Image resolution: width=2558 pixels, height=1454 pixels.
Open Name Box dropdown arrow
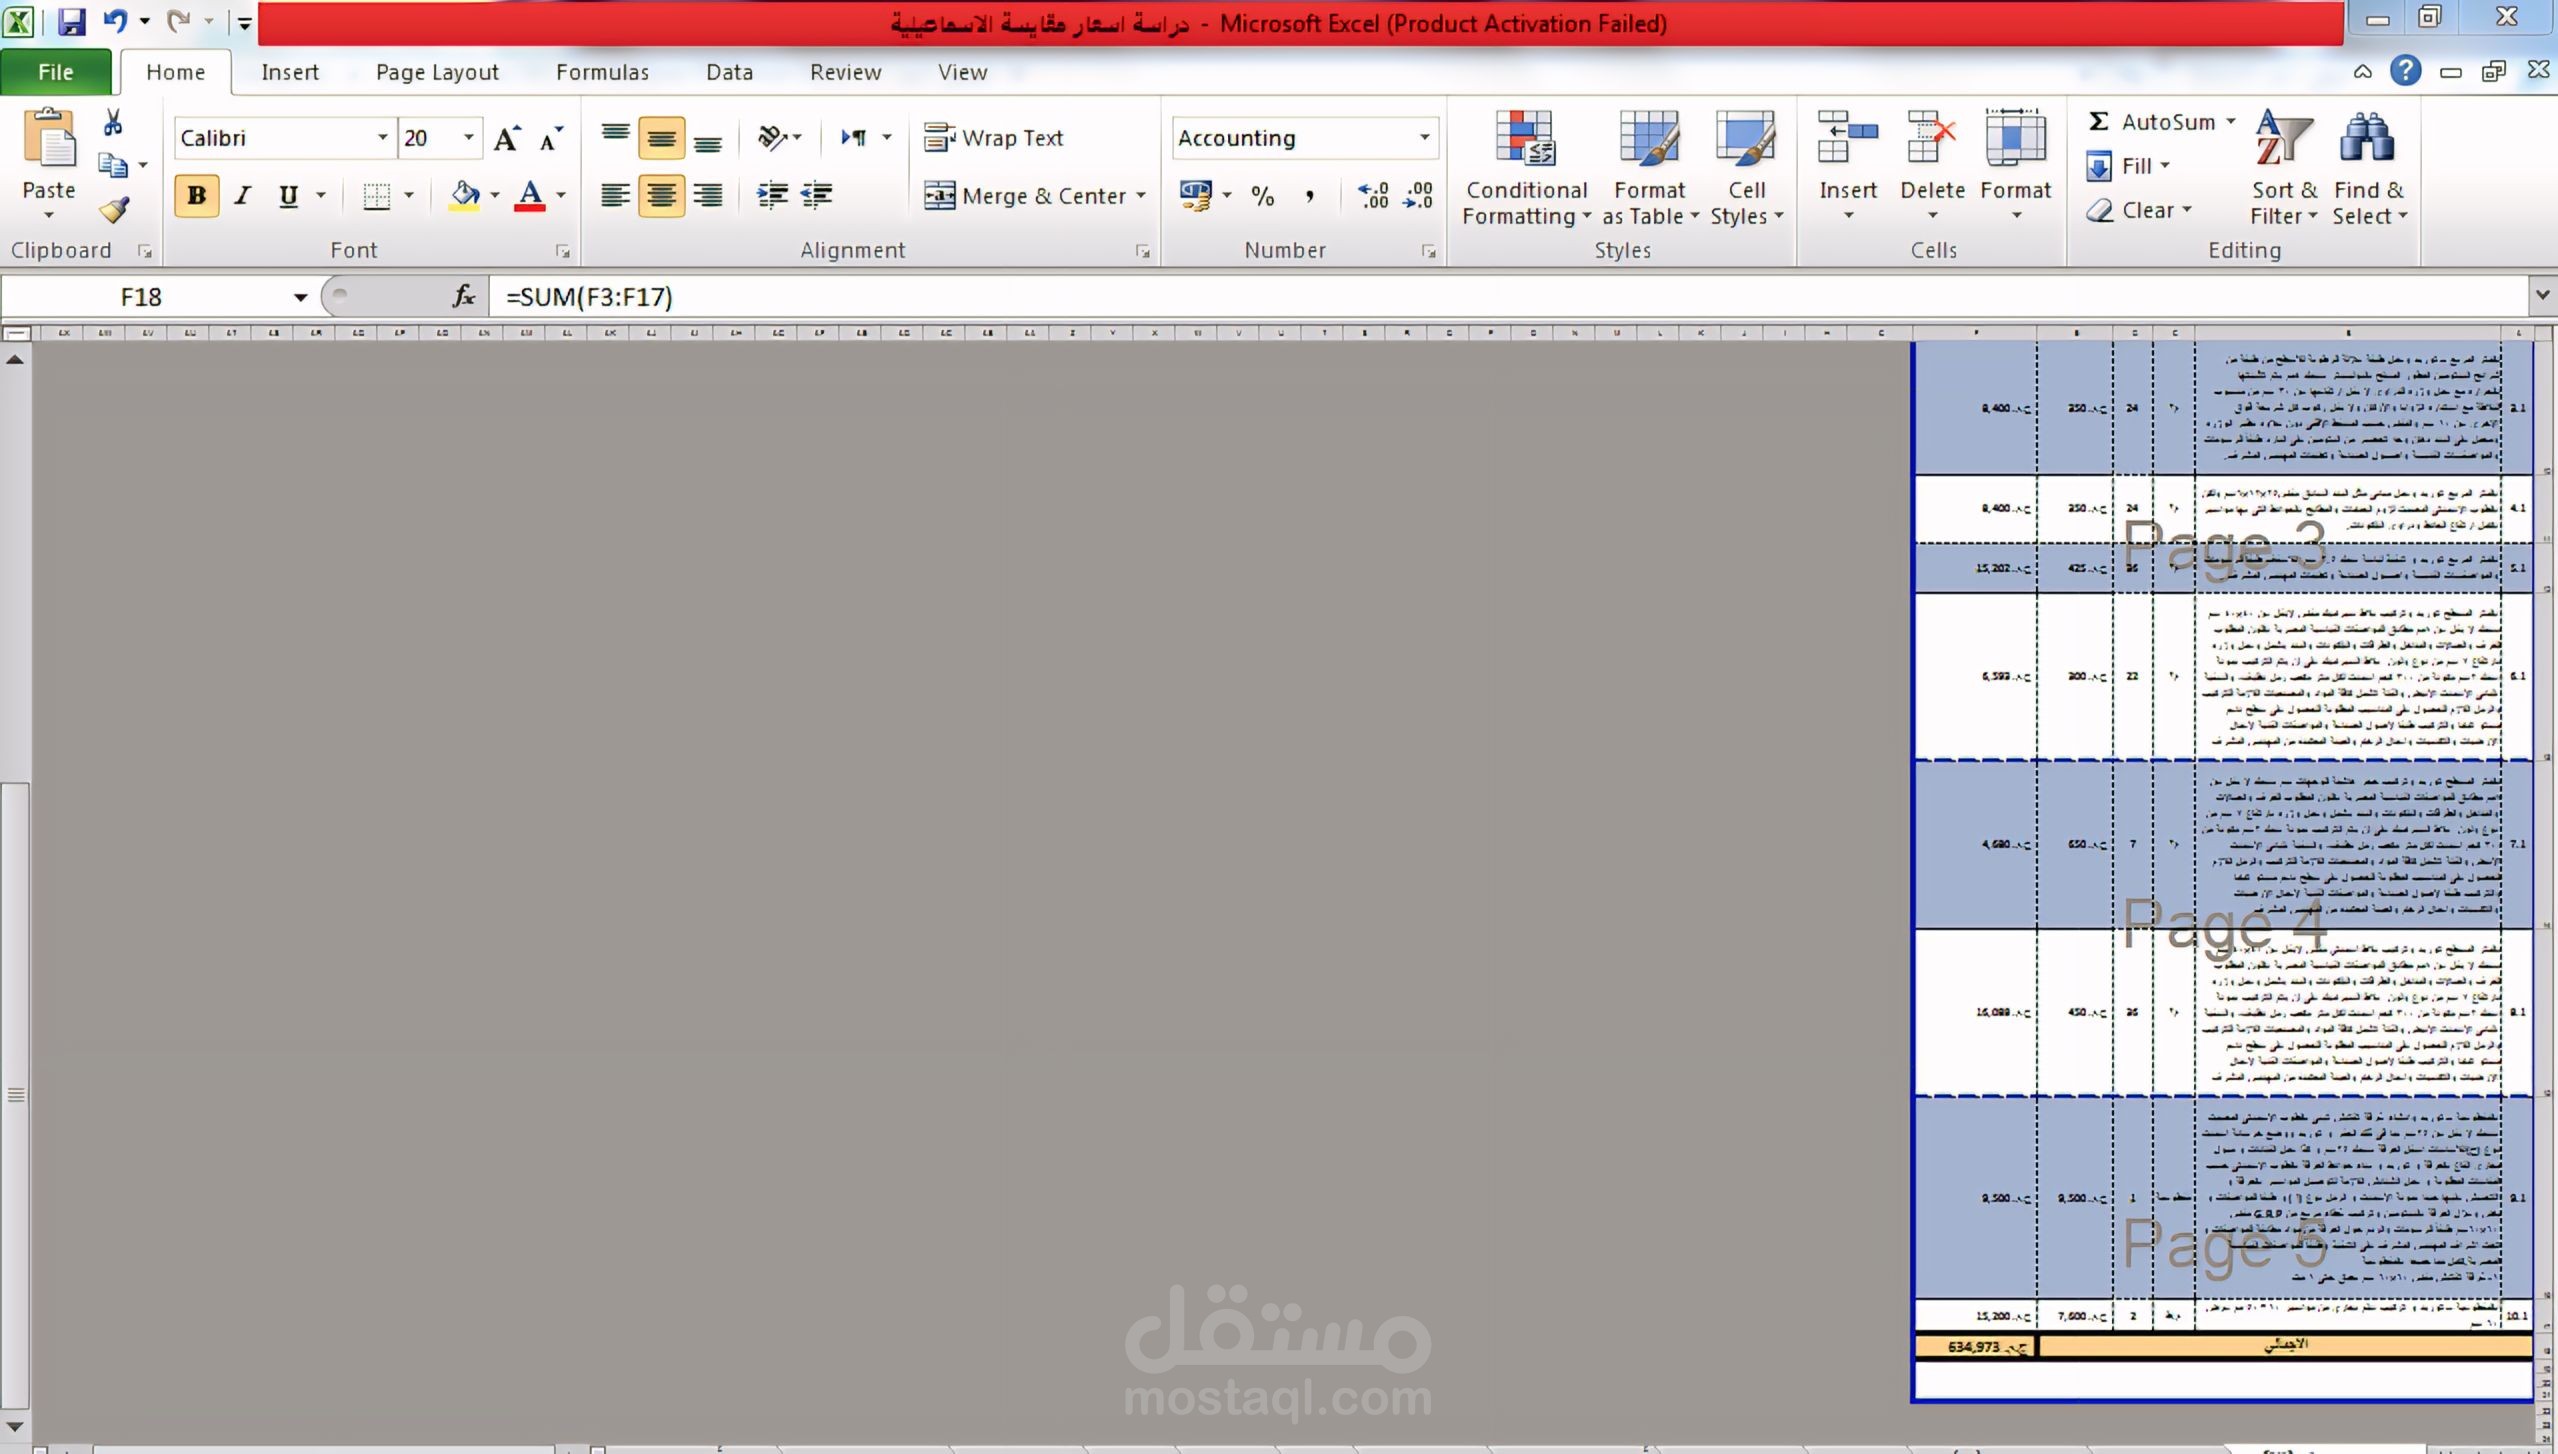point(299,297)
